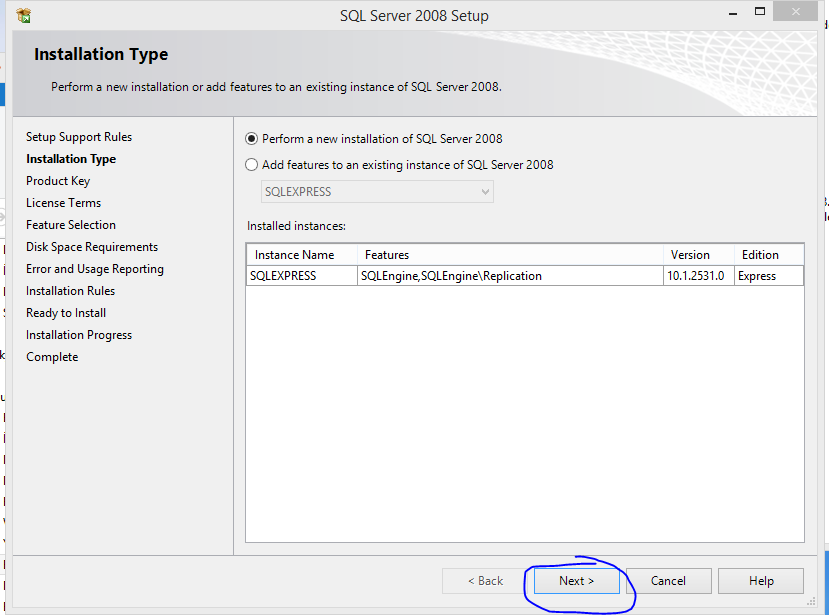829x615 pixels.
Task: Cancel the SQL Server setup
Action: point(668,581)
